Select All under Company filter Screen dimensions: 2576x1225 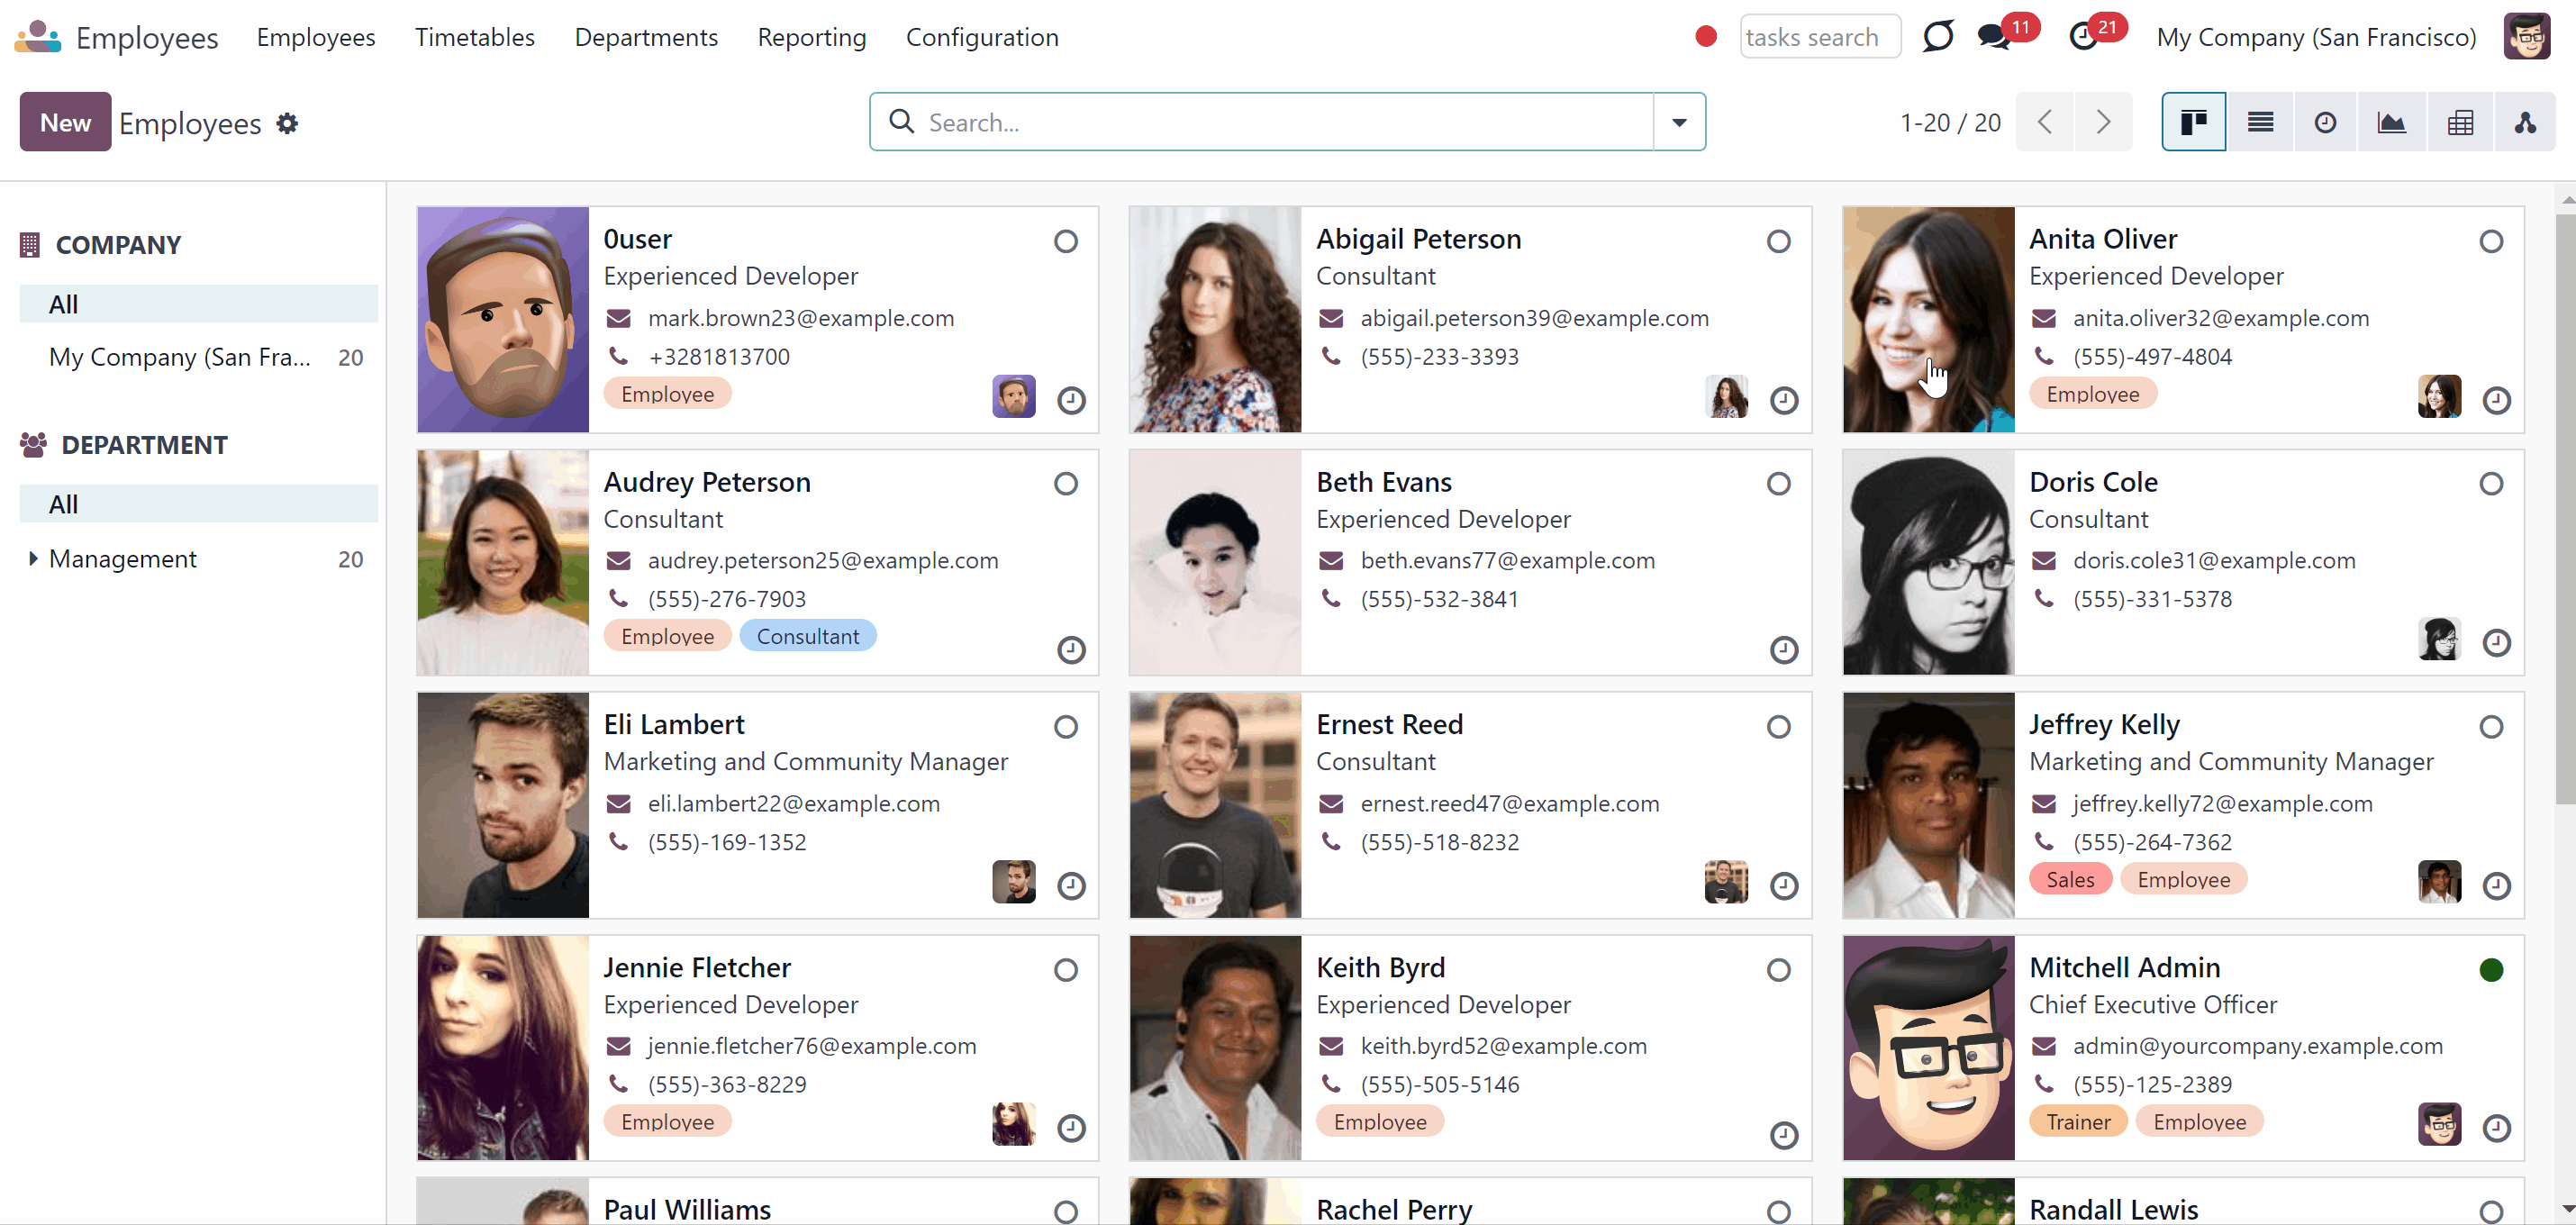199,304
